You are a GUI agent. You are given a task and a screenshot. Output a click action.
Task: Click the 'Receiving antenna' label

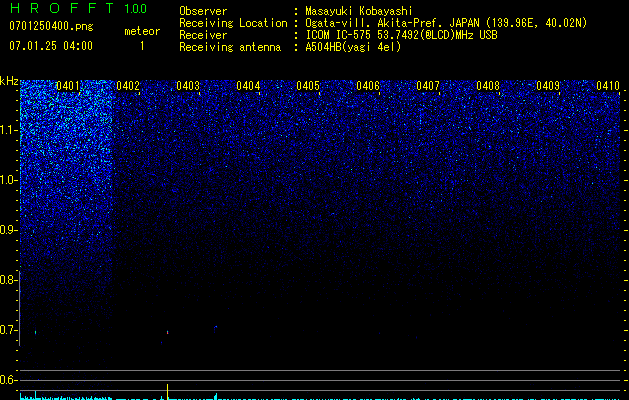pos(230,47)
